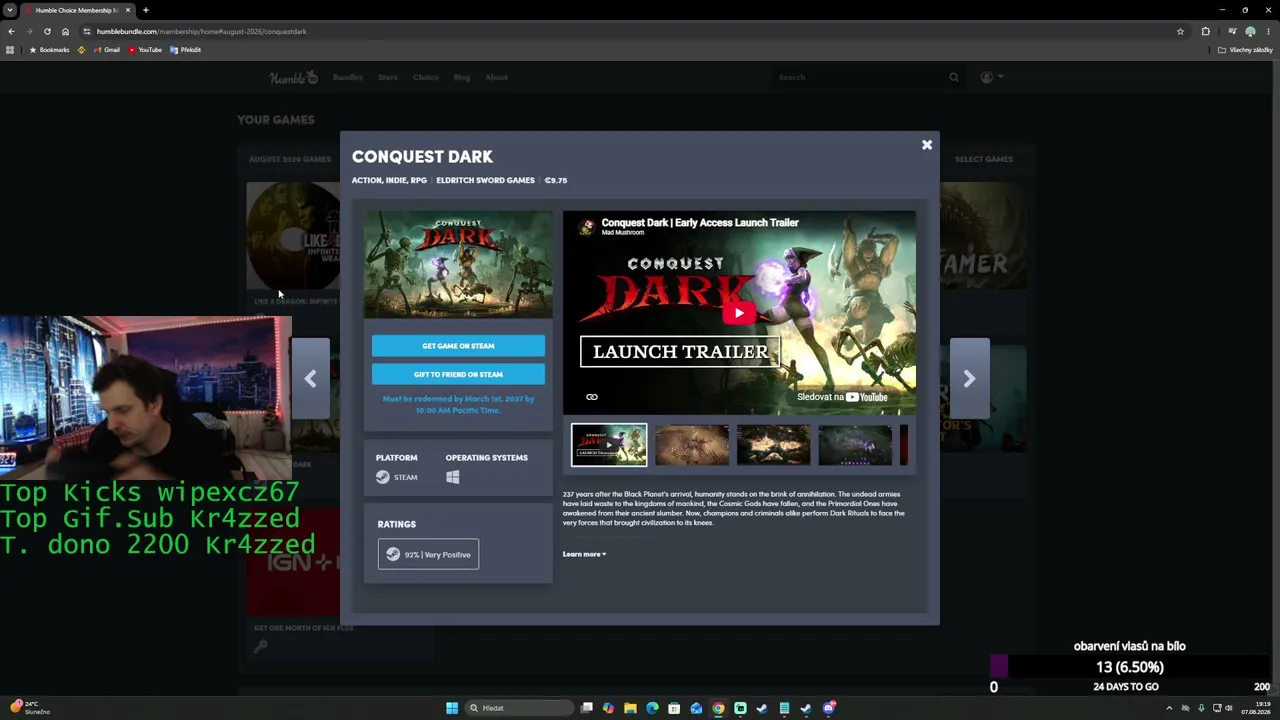Open the Windows Start menu

(452, 708)
